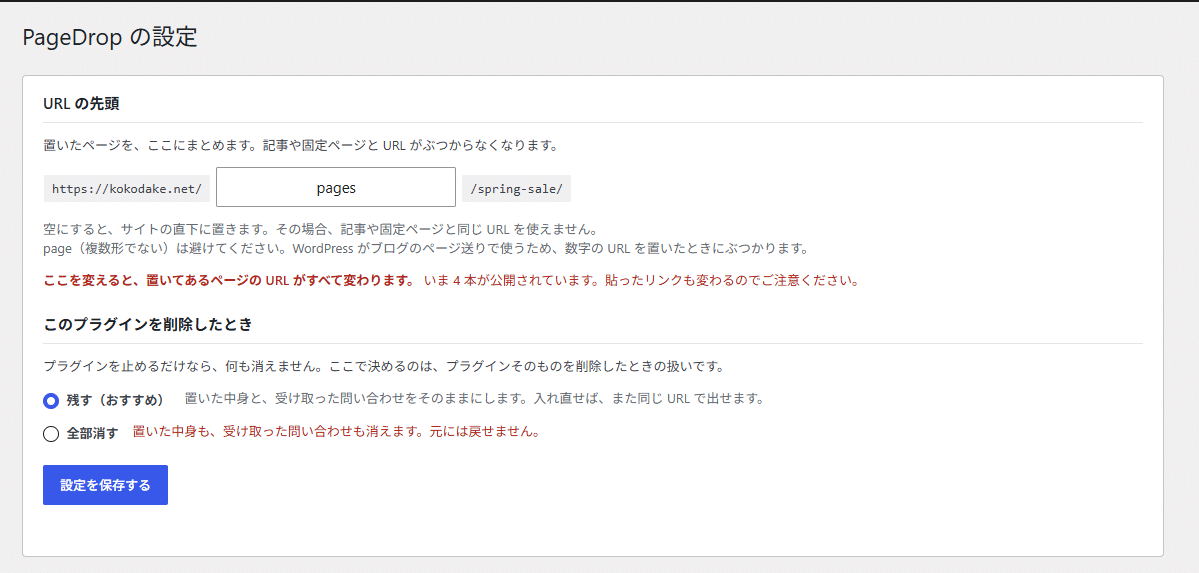Click the URL の先頭 section heading
Viewport: 1199px width, 573px height.
point(81,104)
